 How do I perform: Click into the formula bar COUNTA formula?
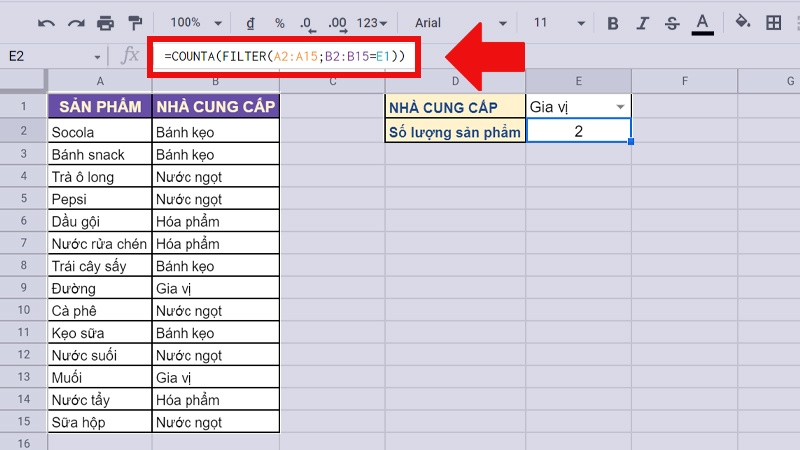[284, 57]
